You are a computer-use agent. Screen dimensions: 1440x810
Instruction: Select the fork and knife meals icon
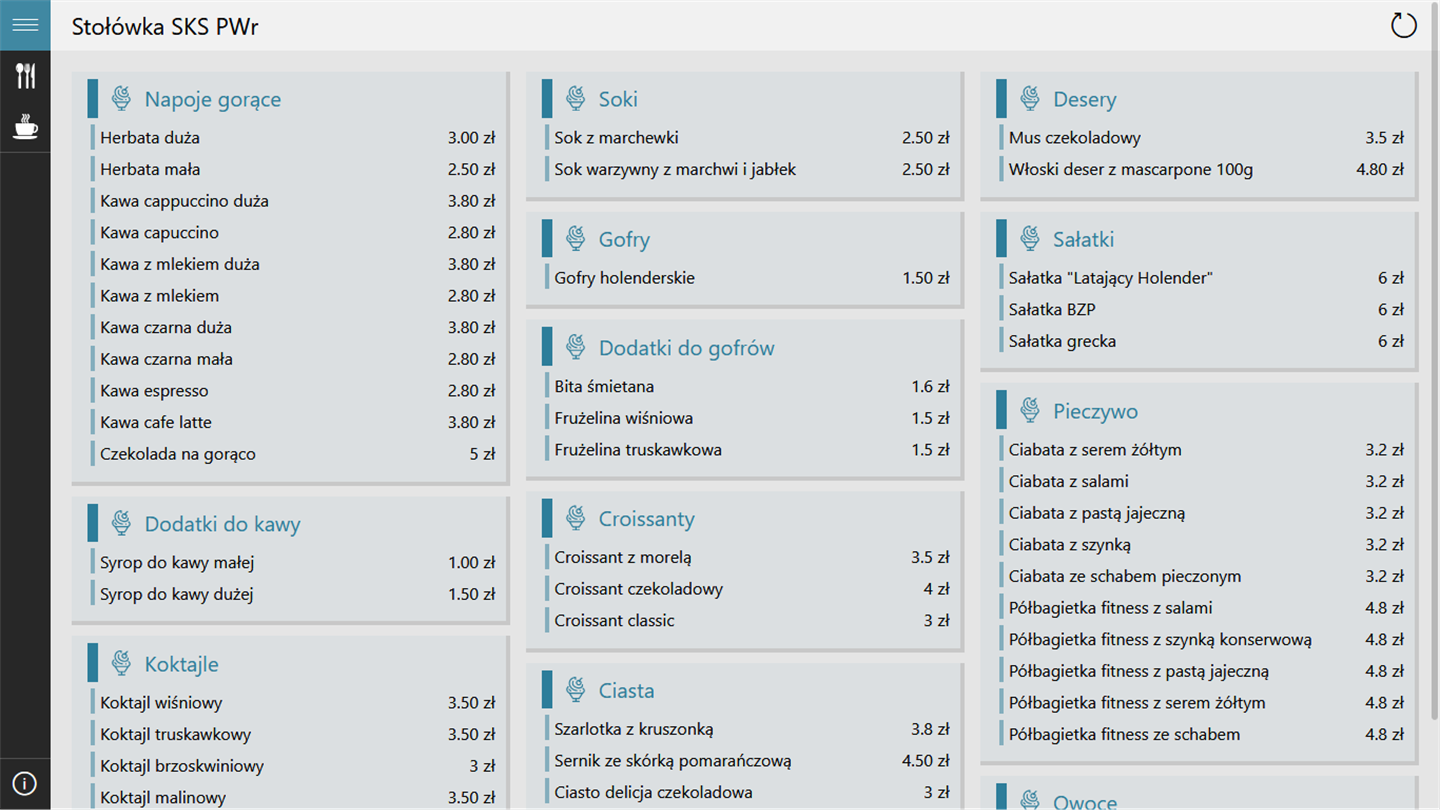click(x=25, y=76)
